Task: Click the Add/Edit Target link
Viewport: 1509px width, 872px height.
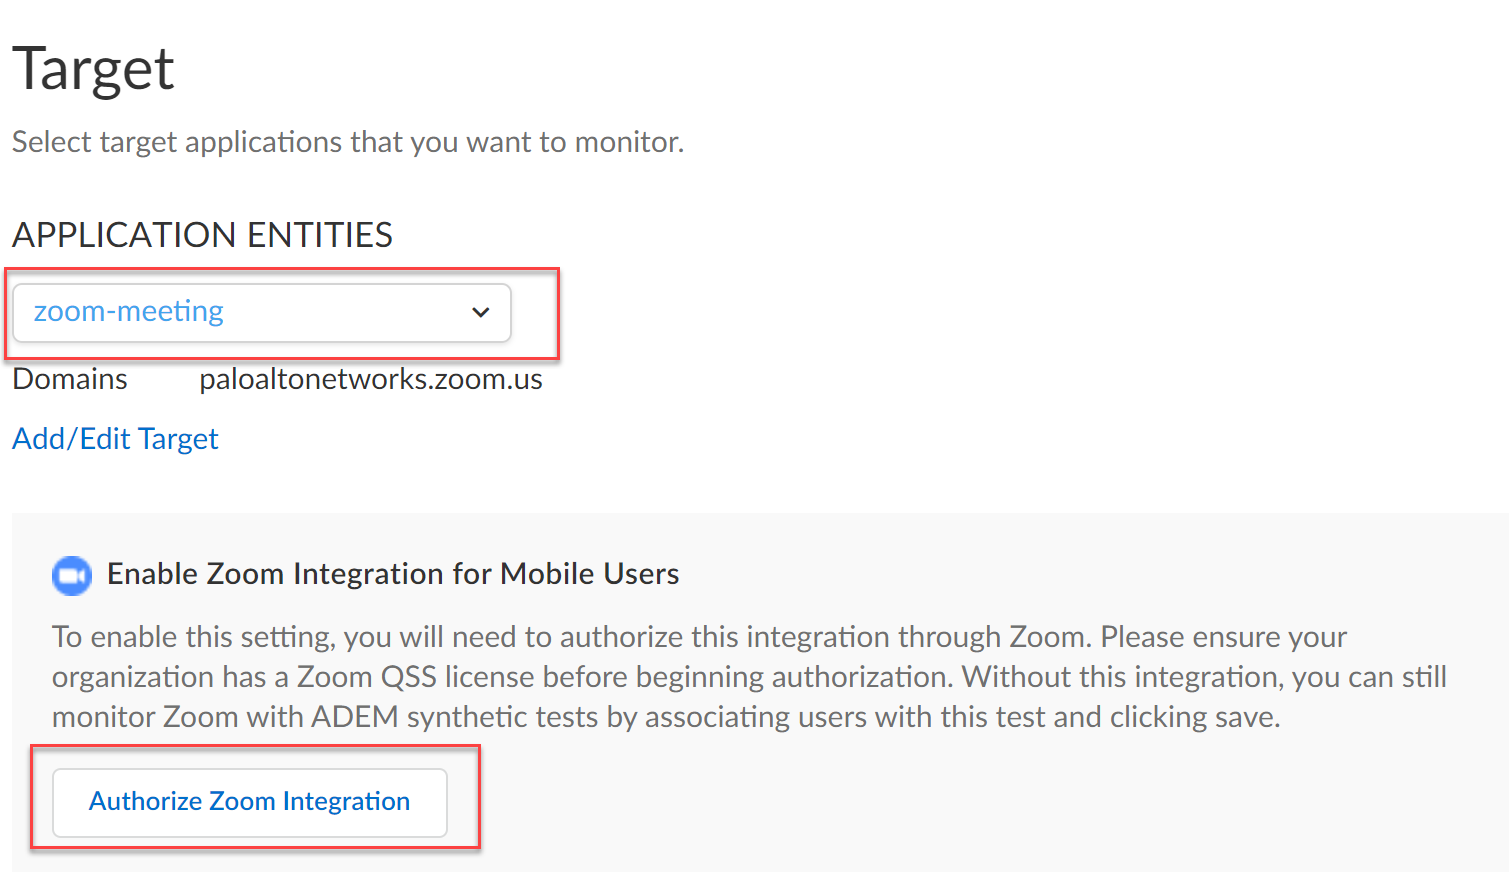Action: pos(115,439)
